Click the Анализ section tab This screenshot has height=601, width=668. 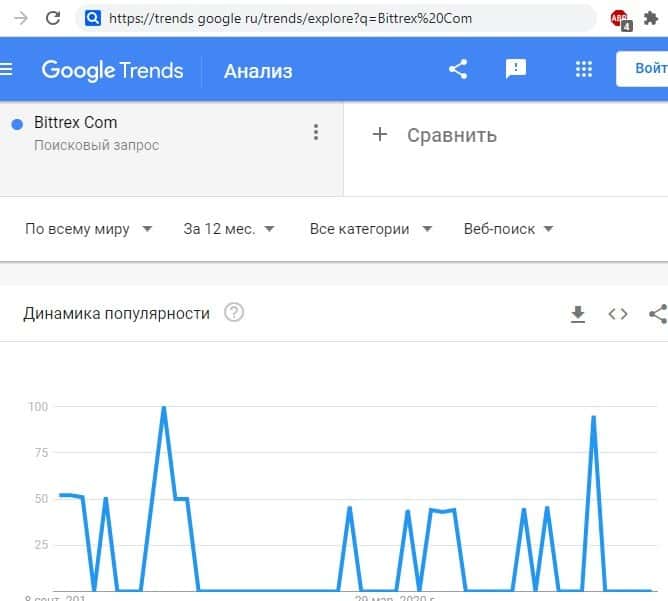(x=258, y=70)
